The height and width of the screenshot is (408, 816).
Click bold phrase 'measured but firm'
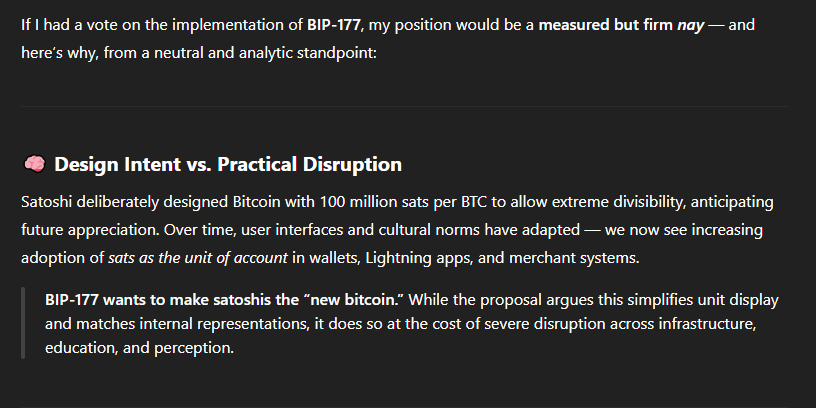[x=606, y=24]
